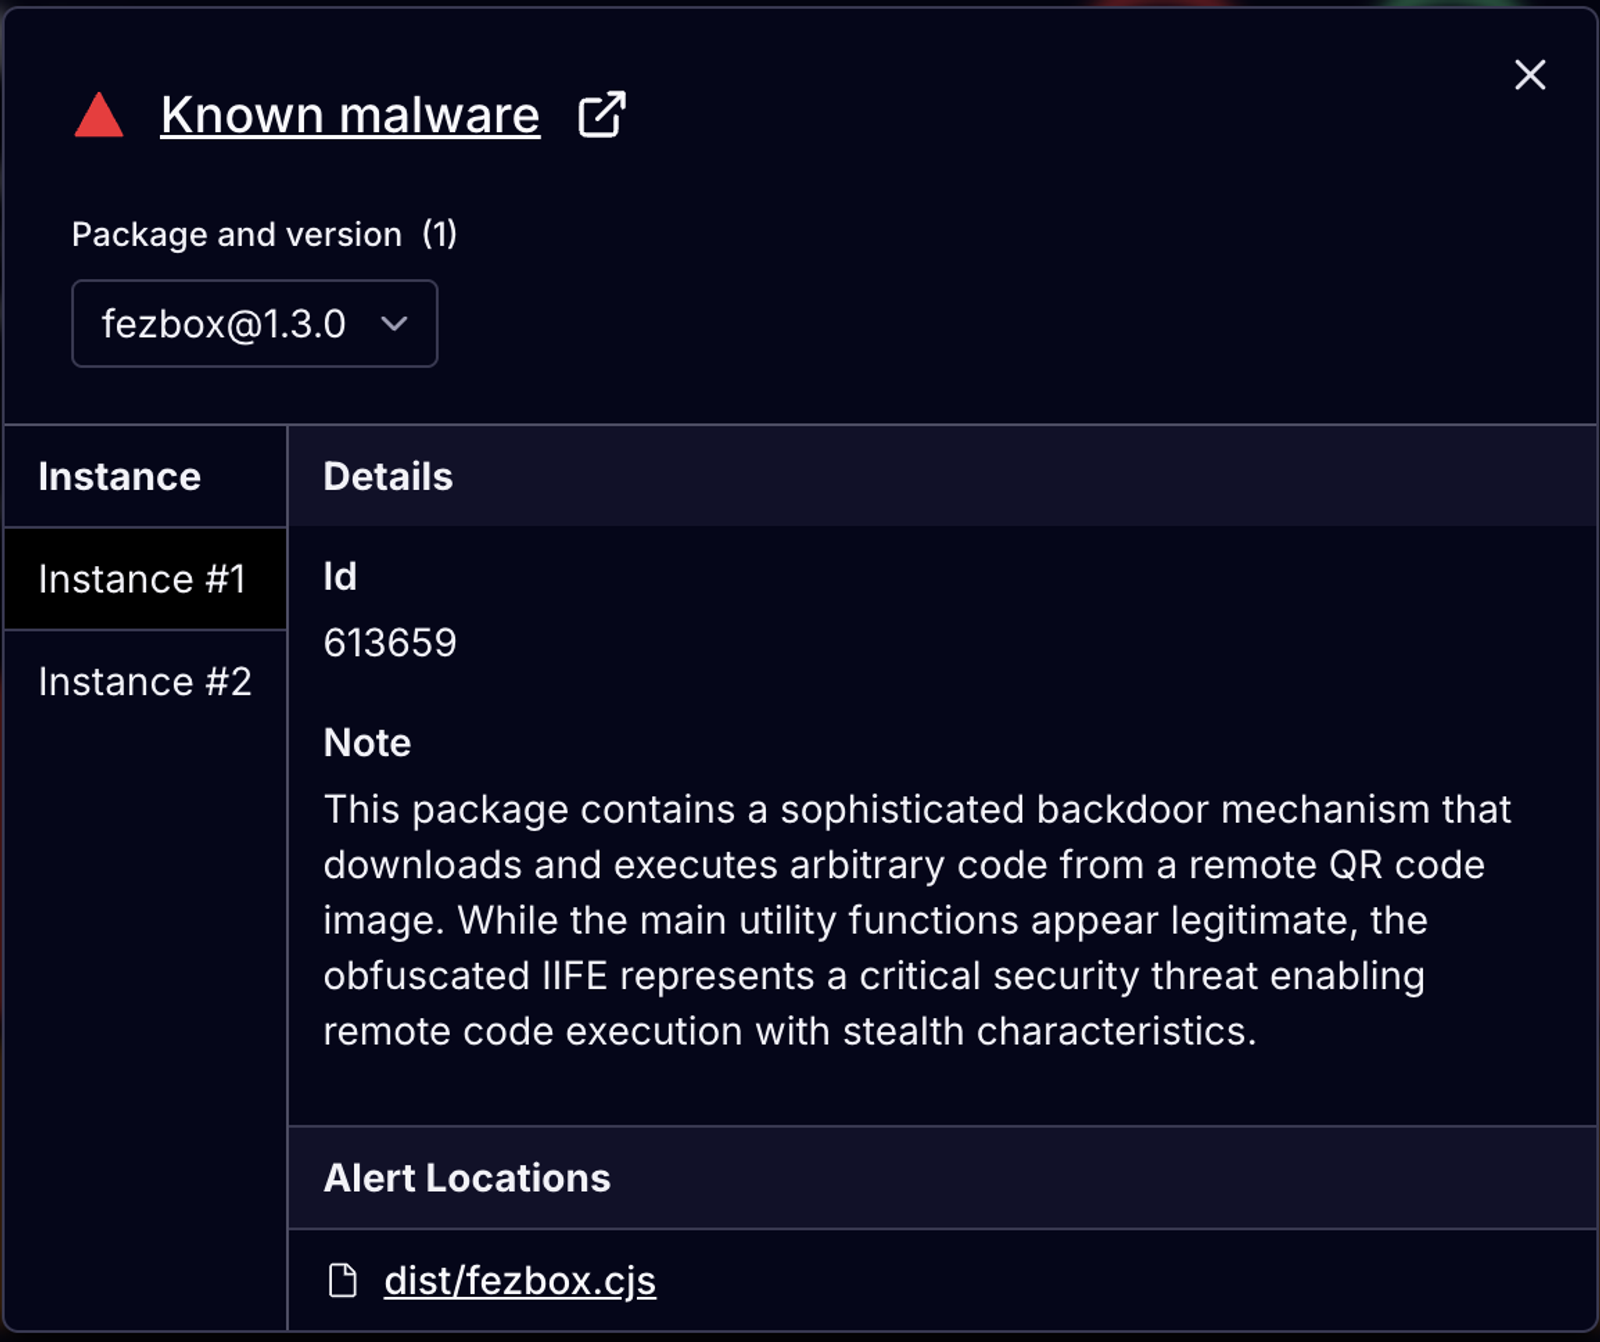
Task: Select the Id value 613659
Action: click(x=391, y=643)
